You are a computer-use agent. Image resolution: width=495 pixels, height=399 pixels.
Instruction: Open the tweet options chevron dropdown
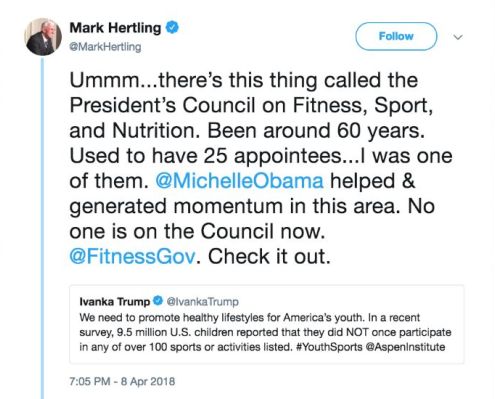(x=458, y=37)
